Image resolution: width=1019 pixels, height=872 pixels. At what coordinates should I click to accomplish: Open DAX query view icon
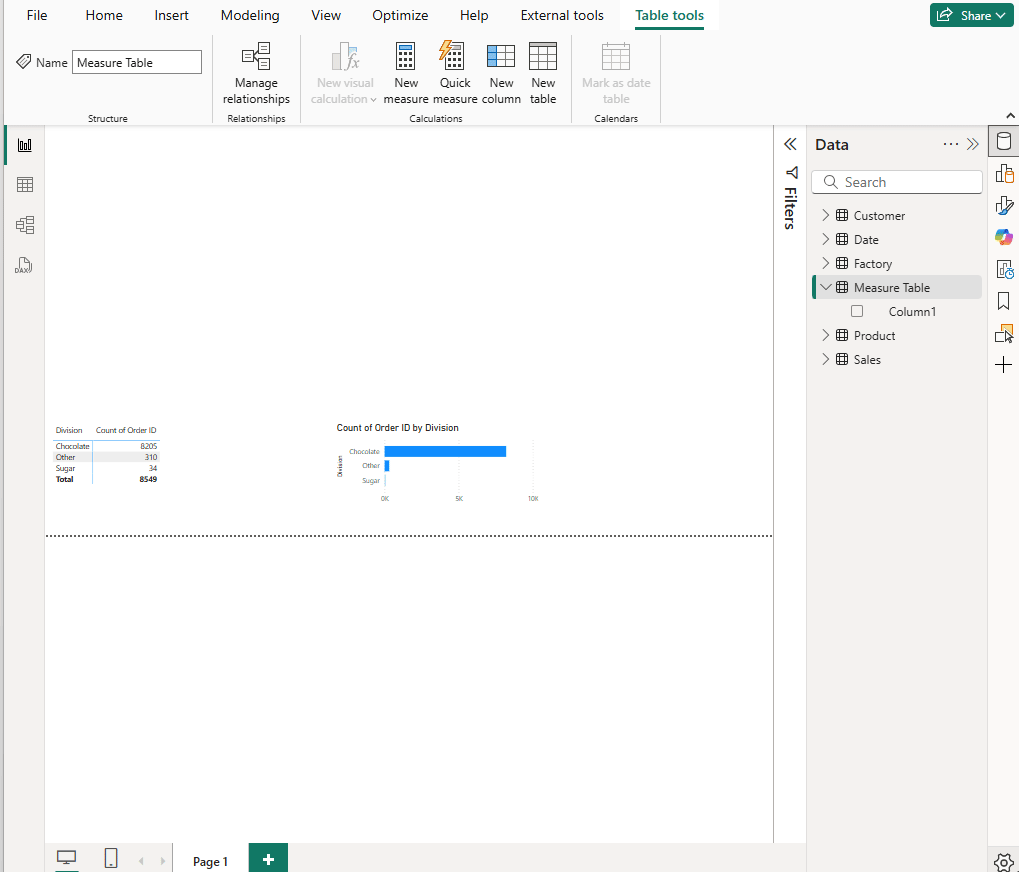pyautogui.click(x=23, y=265)
